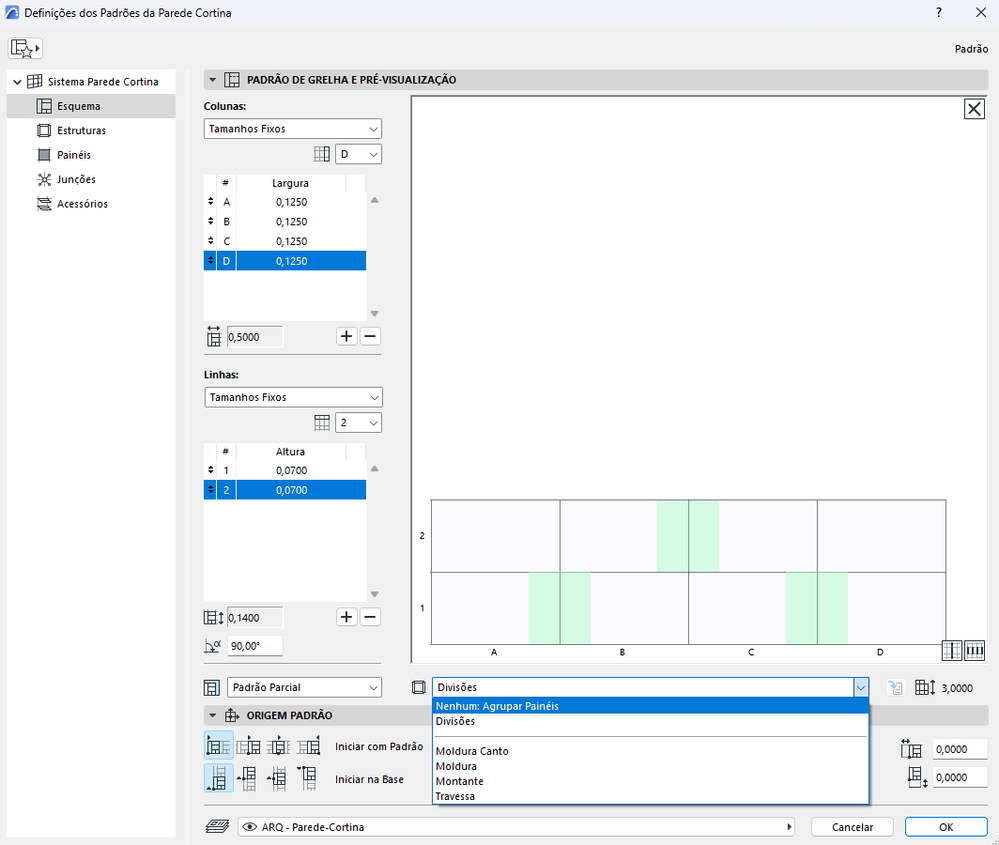Select first Iniciar com Padrão alignment icon
The height and width of the screenshot is (845, 999).
(219, 746)
